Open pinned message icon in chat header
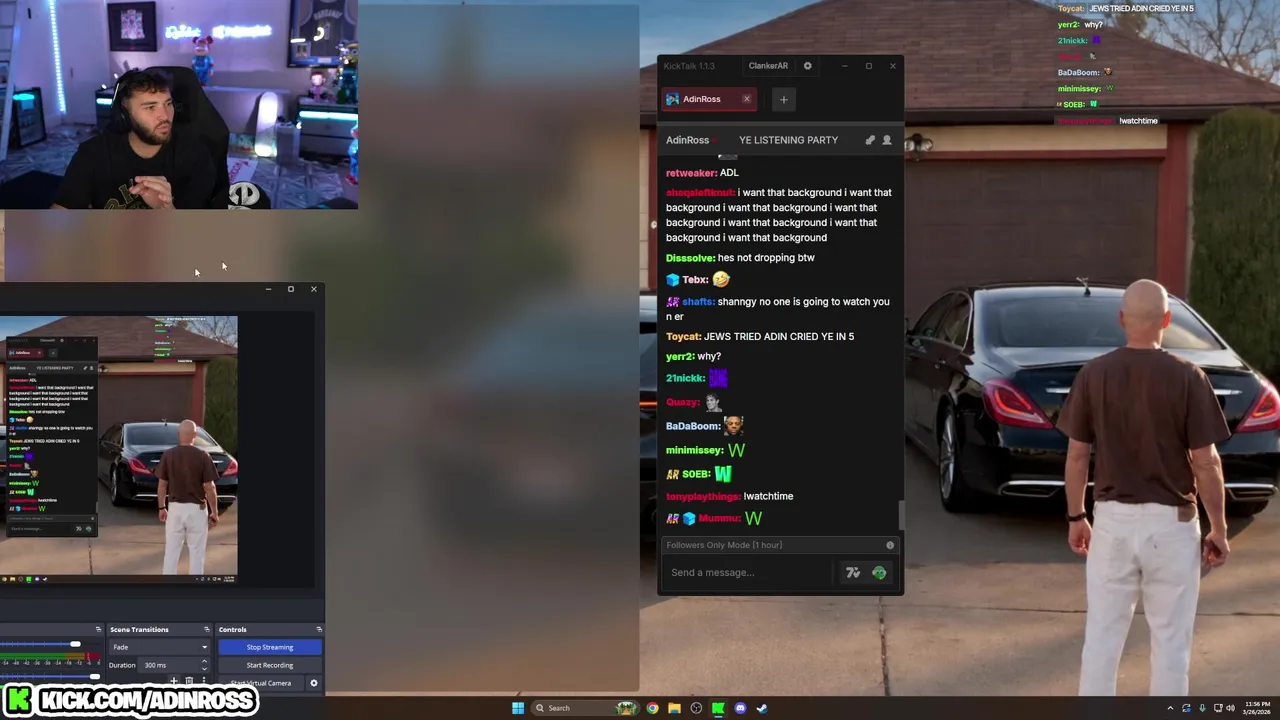The height and width of the screenshot is (720, 1280). pos(870,140)
